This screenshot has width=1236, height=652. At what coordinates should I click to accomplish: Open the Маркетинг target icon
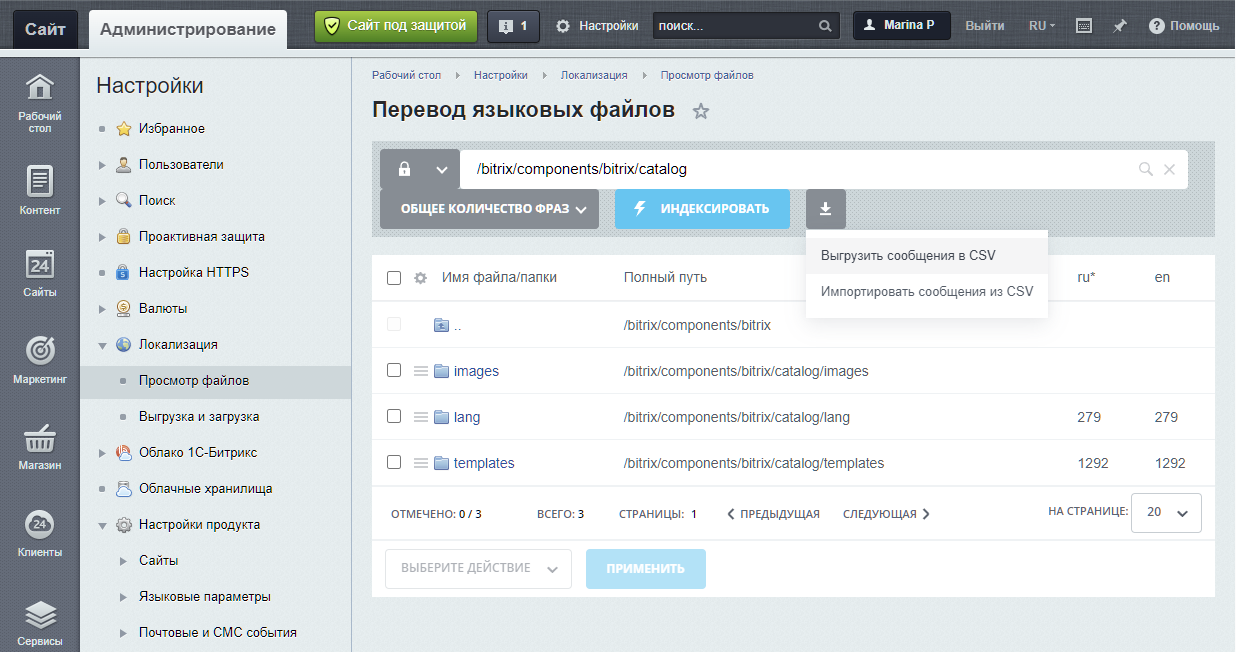(x=39, y=351)
